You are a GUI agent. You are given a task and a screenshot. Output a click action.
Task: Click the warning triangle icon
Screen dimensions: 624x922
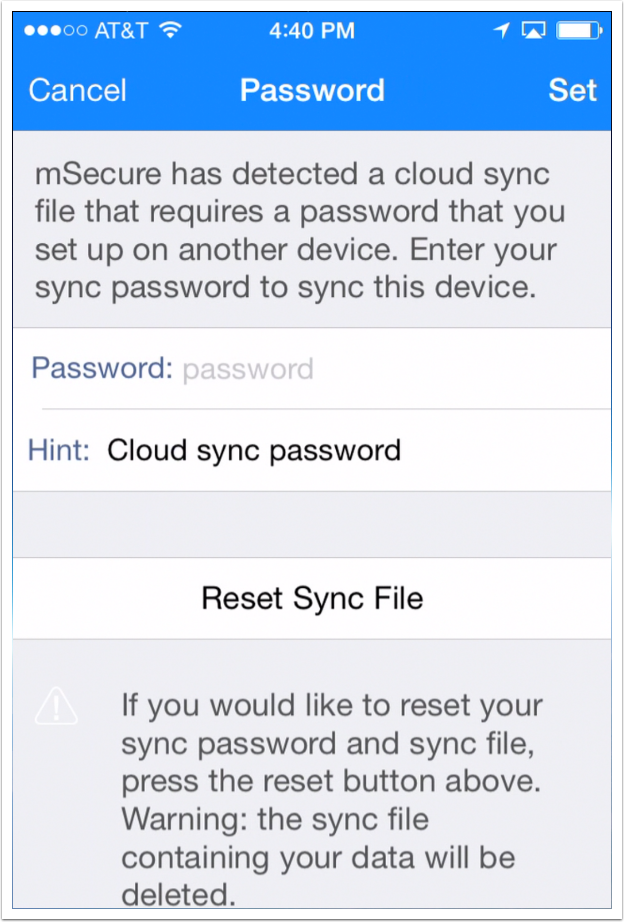click(56, 706)
